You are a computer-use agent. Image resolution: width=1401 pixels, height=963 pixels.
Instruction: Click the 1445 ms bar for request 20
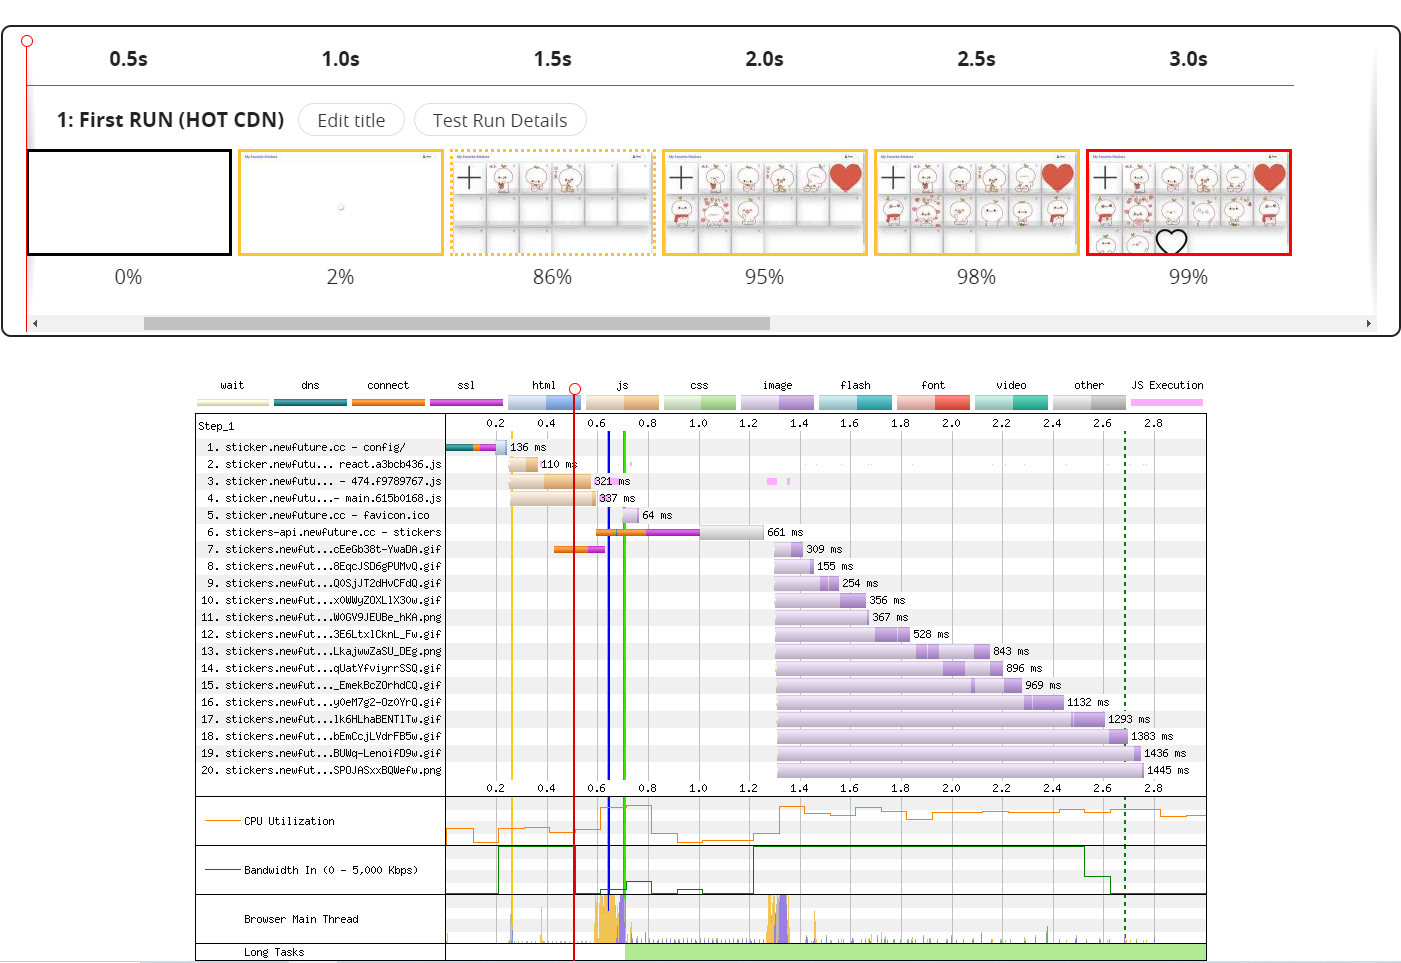pos(960,770)
